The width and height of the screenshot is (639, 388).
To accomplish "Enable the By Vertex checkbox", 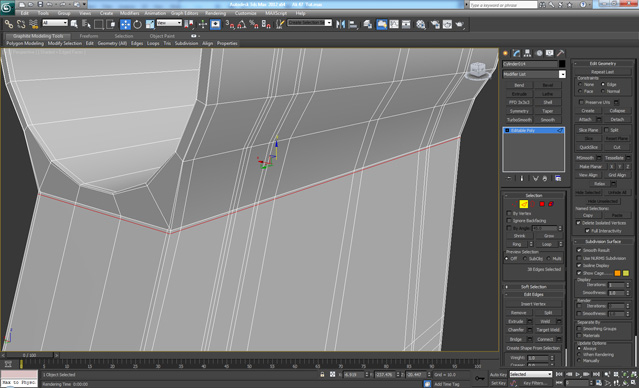I will click(x=509, y=213).
